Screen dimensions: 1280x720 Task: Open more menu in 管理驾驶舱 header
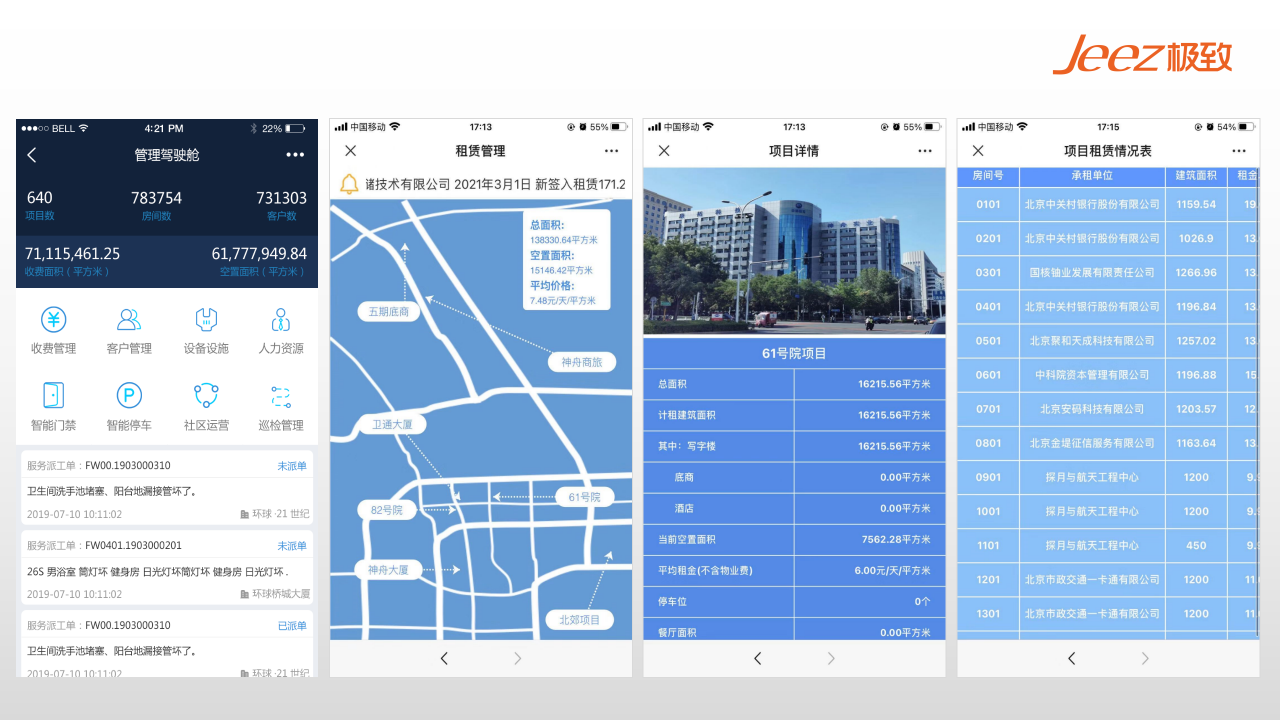[x=295, y=155]
